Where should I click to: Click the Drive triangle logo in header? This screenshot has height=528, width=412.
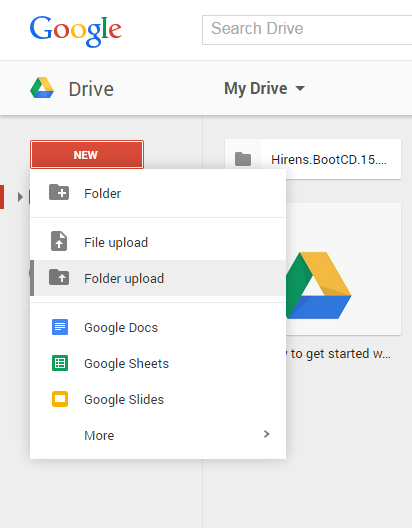click(42, 88)
